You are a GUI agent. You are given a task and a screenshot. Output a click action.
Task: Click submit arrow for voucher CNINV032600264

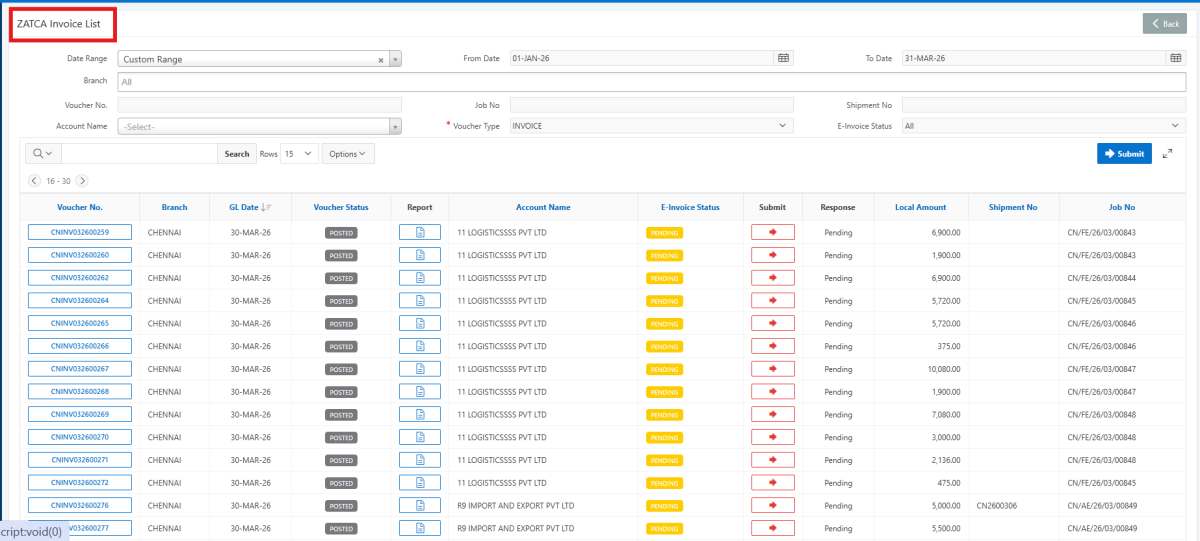pyautogui.click(x=773, y=301)
